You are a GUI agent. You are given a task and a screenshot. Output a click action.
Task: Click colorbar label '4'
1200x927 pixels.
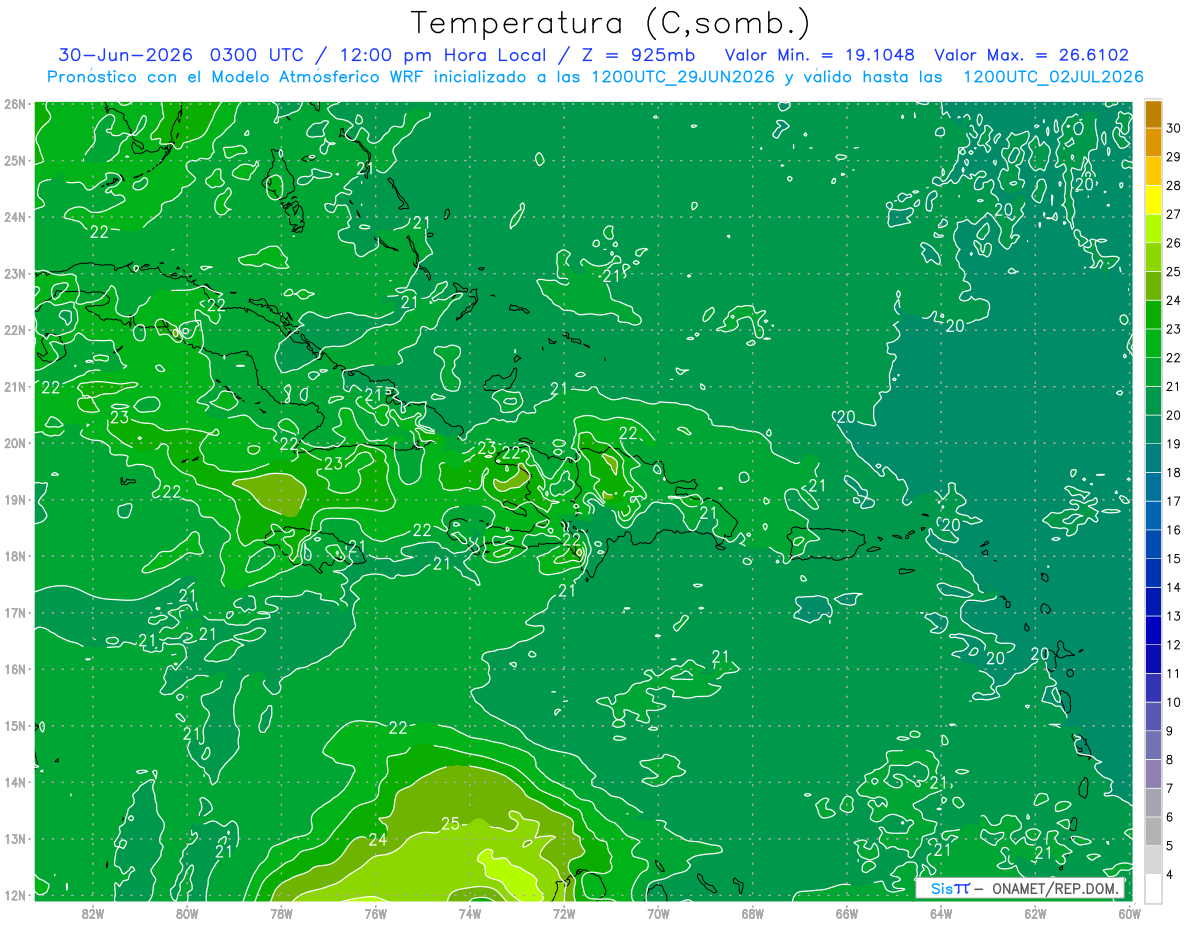click(1171, 874)
